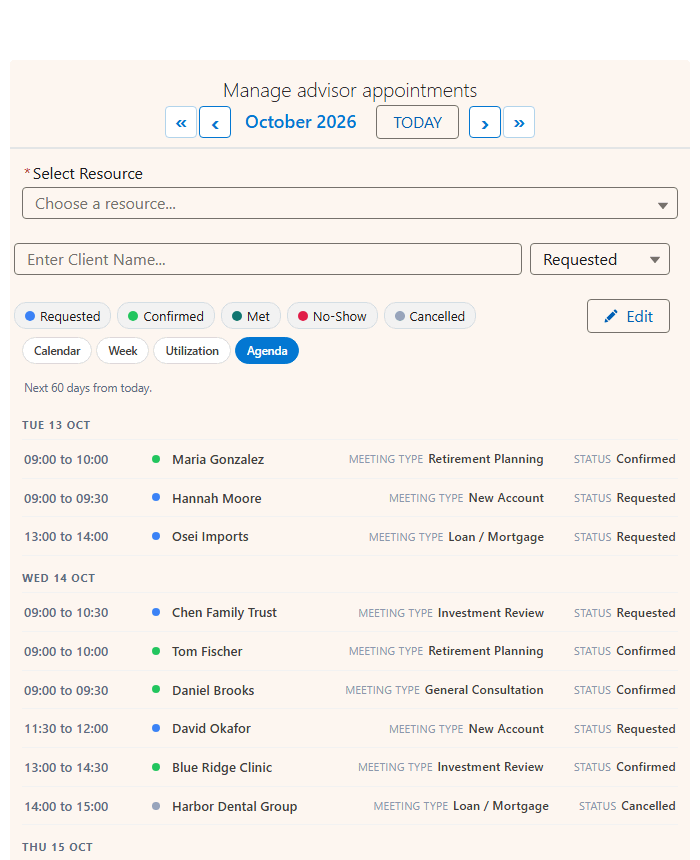Click grey status dot beside Harbor Dental Group

(x=156, y=806)
